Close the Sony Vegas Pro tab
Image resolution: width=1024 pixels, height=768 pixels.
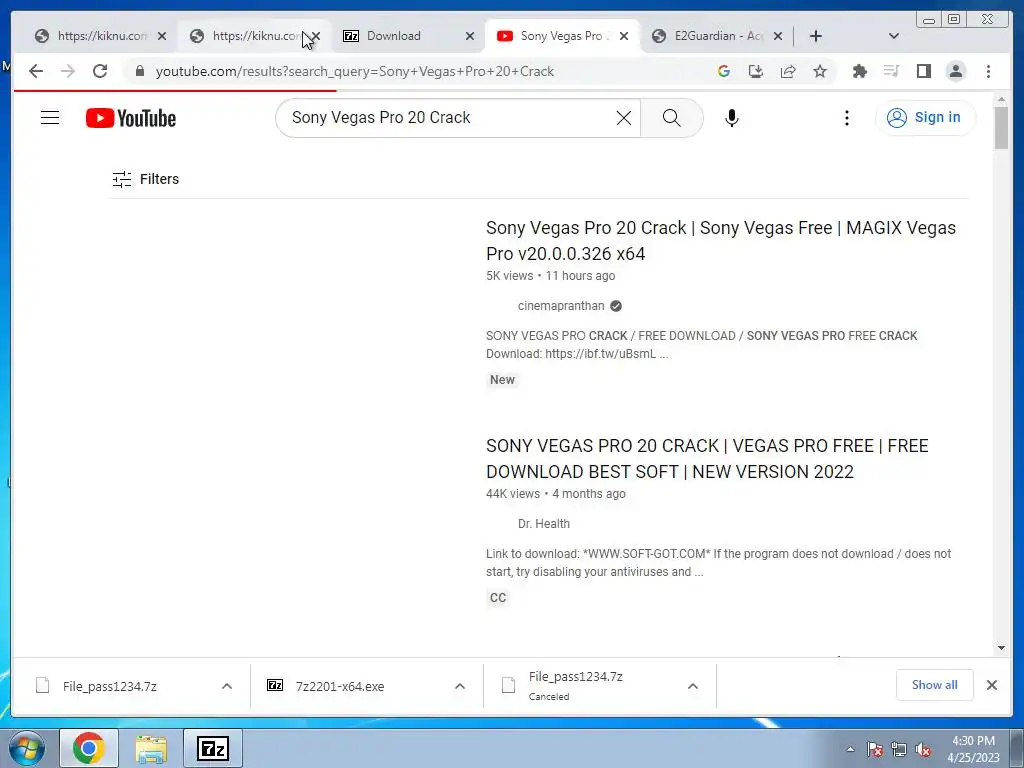tap(624, 36)
